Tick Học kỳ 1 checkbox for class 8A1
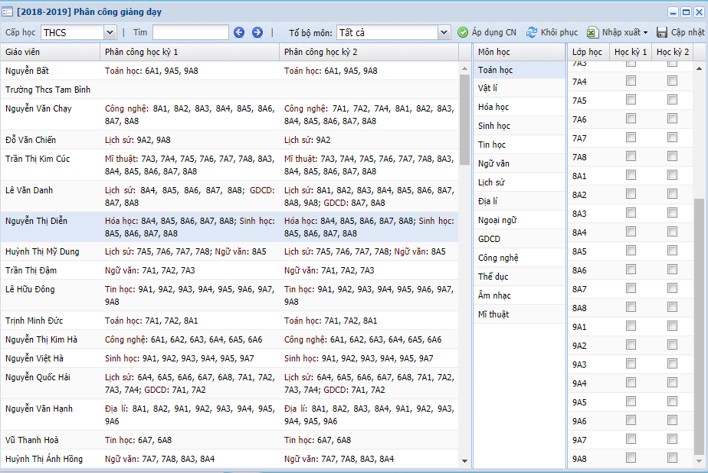This screenshot has height=473, width=708. [631, 176]
